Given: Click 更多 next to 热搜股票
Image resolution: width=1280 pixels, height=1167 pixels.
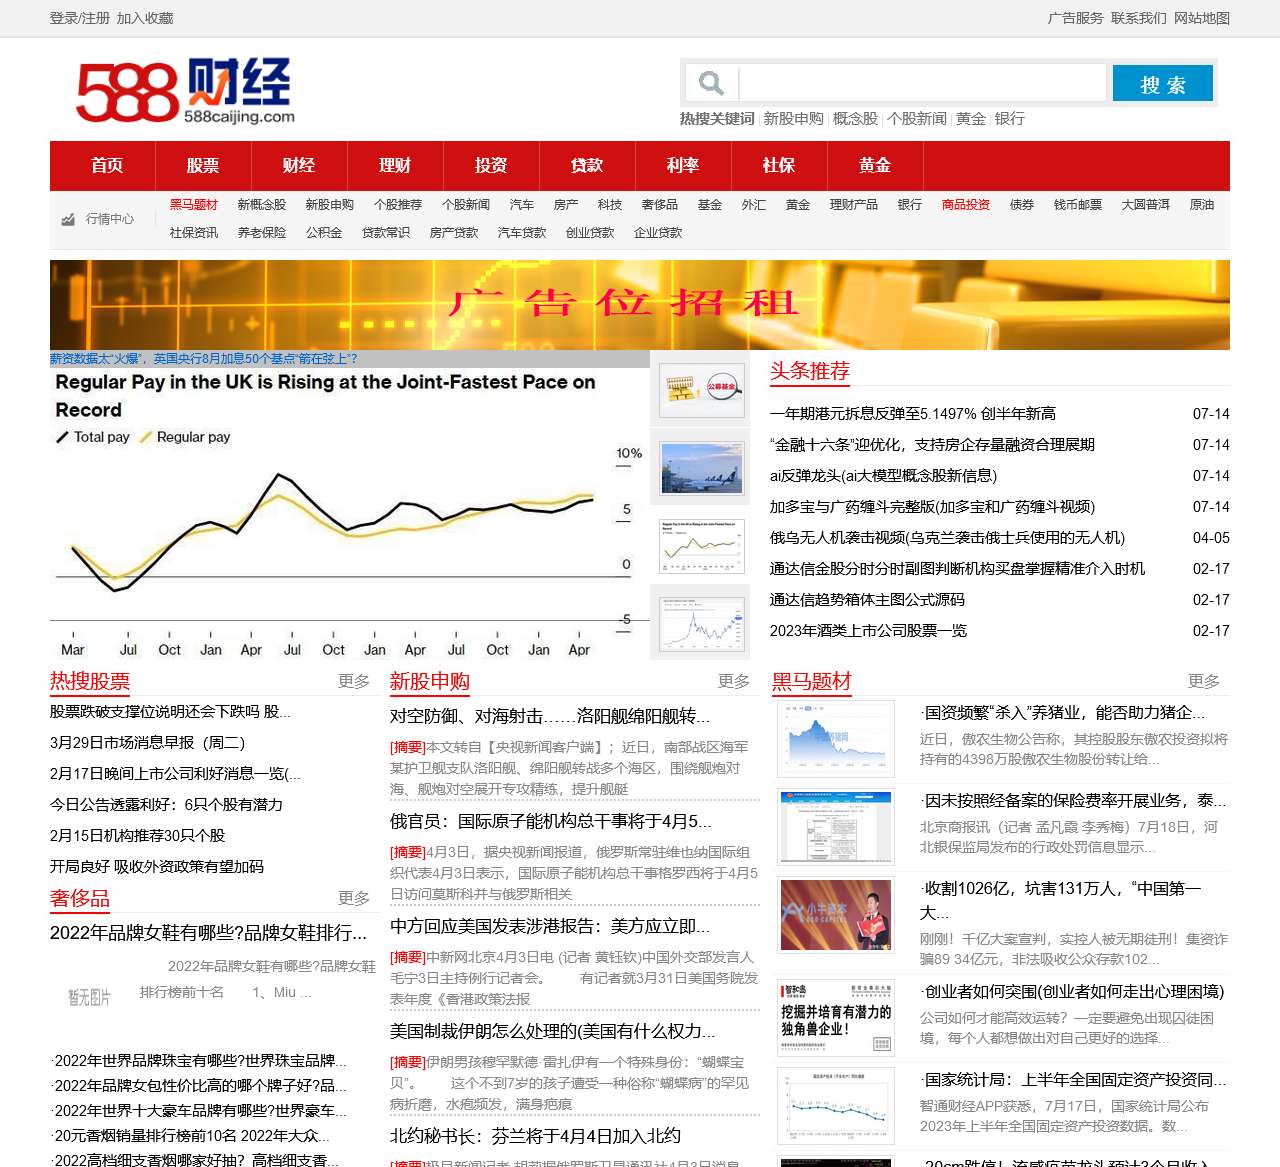Looking at the screenshot, I should tap(352, 681).
